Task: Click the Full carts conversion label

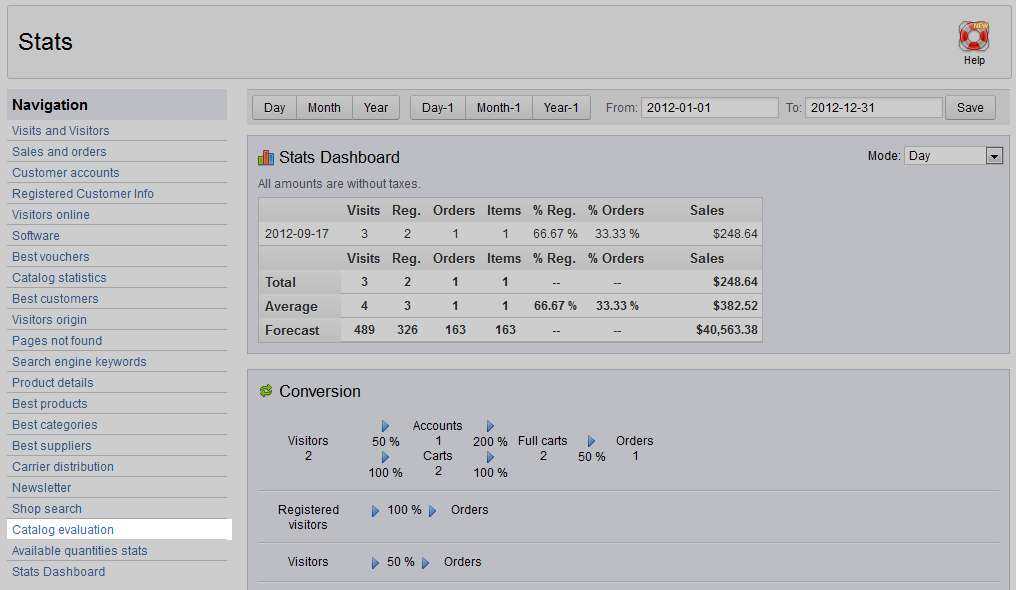Action: pos(542,441)
